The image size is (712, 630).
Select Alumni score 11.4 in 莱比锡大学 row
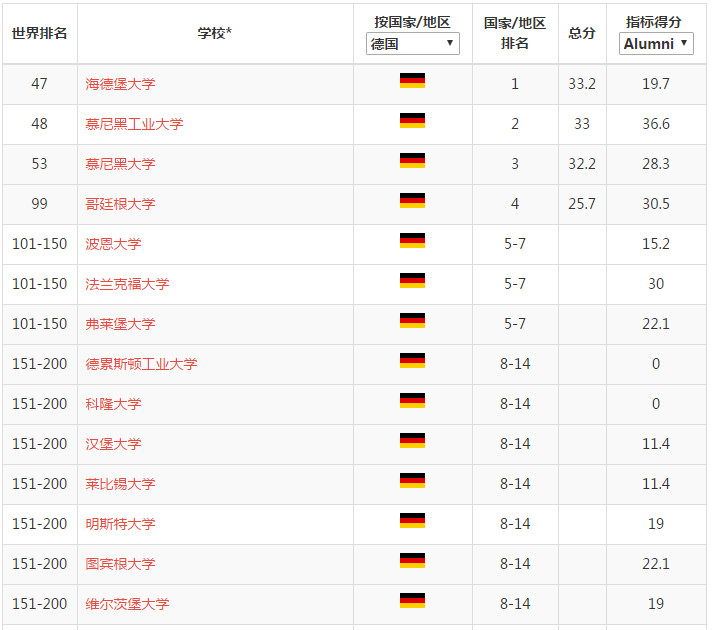[x=656, y=484]
